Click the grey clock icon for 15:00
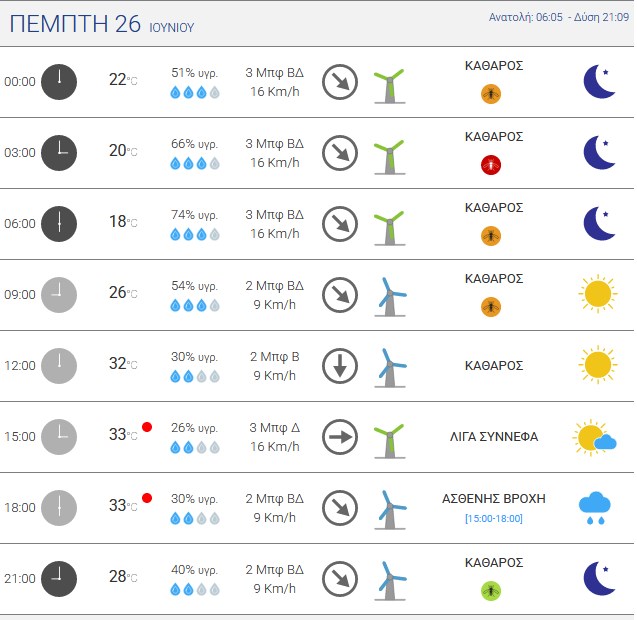637x620 pixels. 59,437
